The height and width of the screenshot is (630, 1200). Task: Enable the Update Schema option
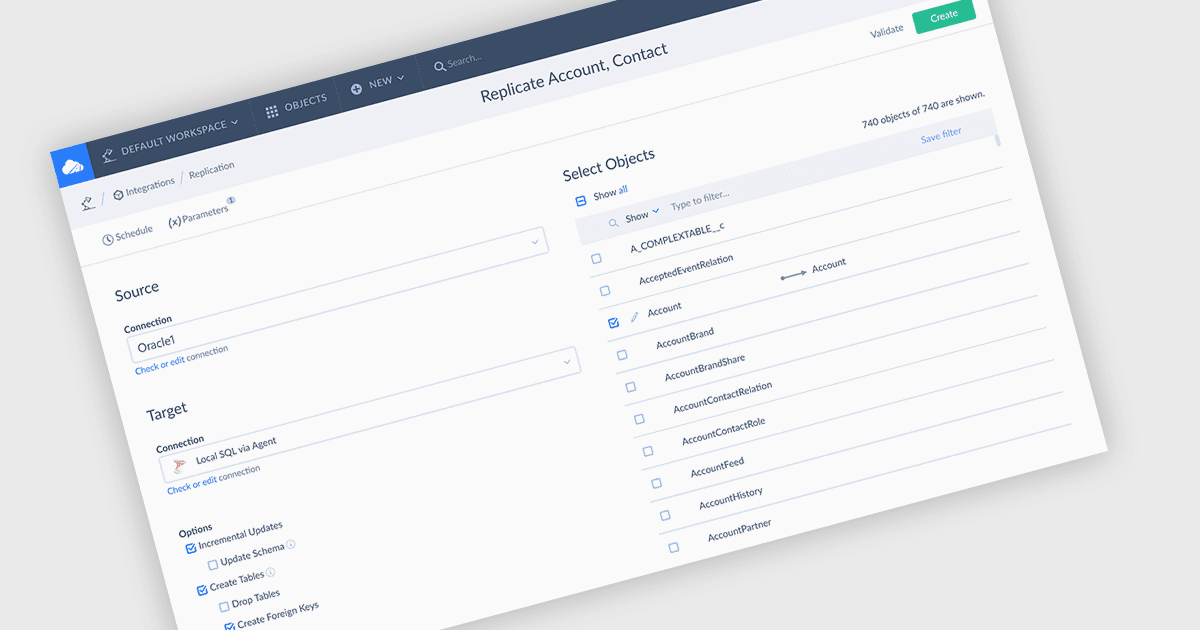213,565
